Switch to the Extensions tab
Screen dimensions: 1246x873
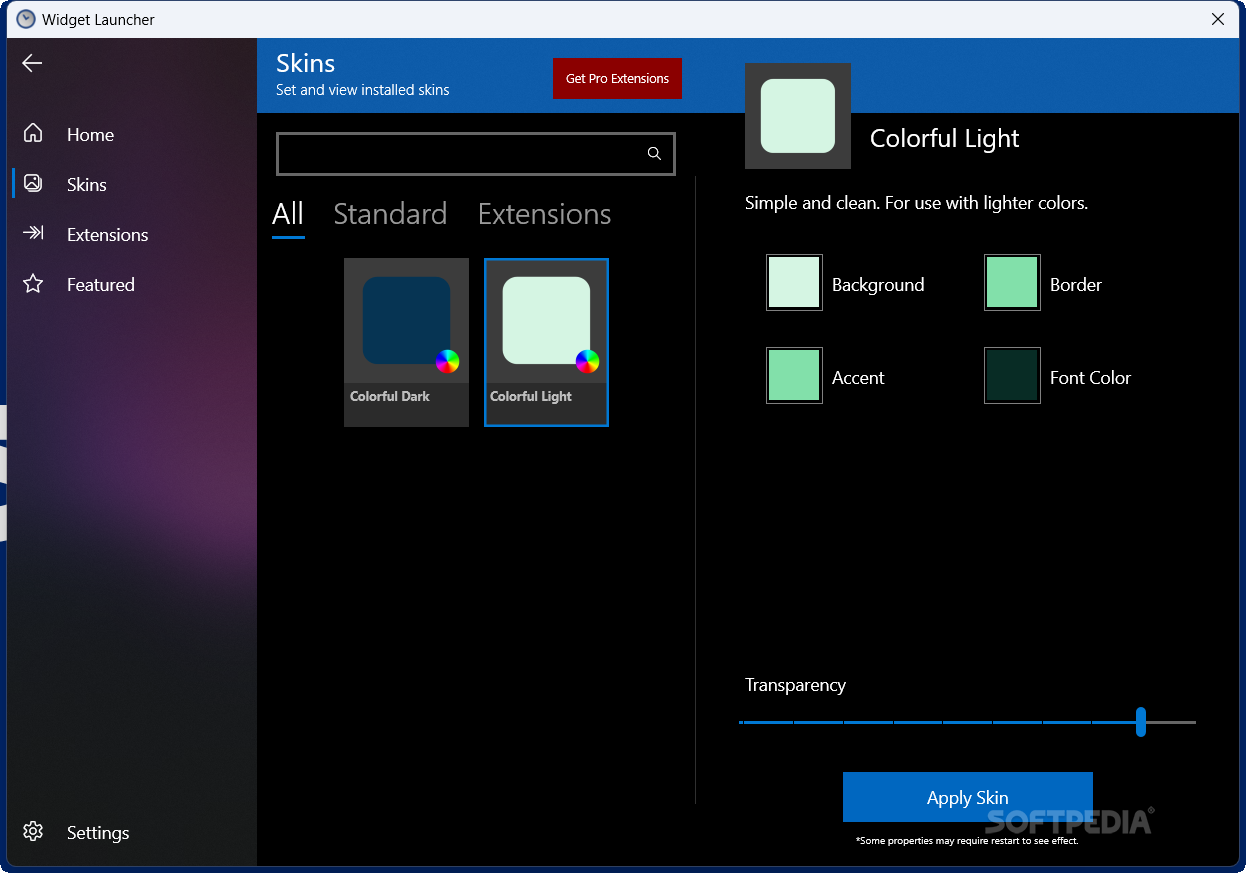(544, 214)
